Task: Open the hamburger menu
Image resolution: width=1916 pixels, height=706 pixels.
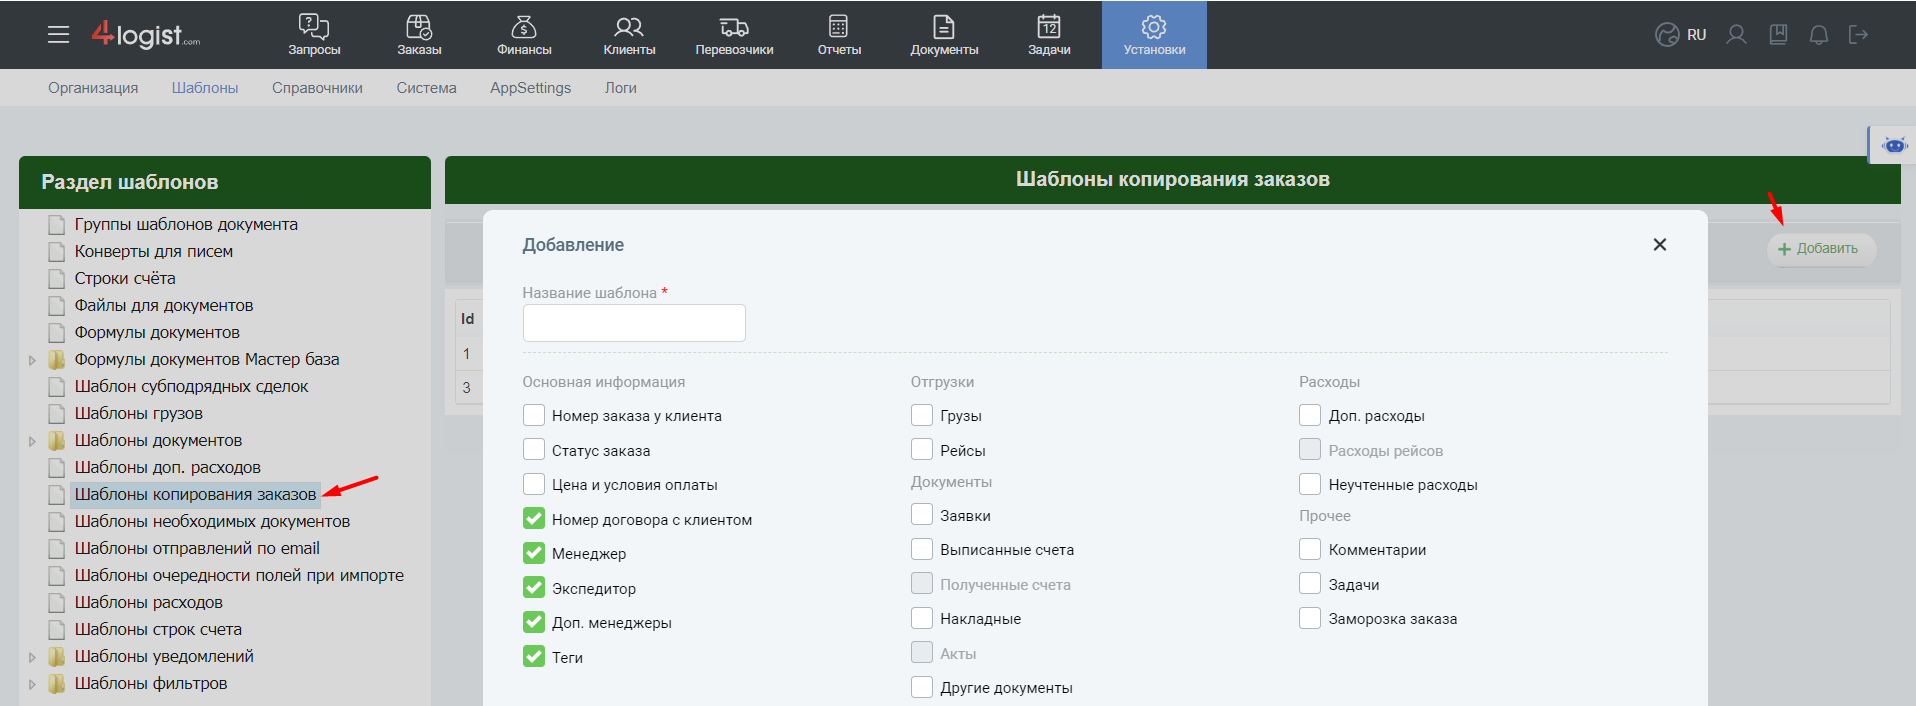Action: pos(59,35)
